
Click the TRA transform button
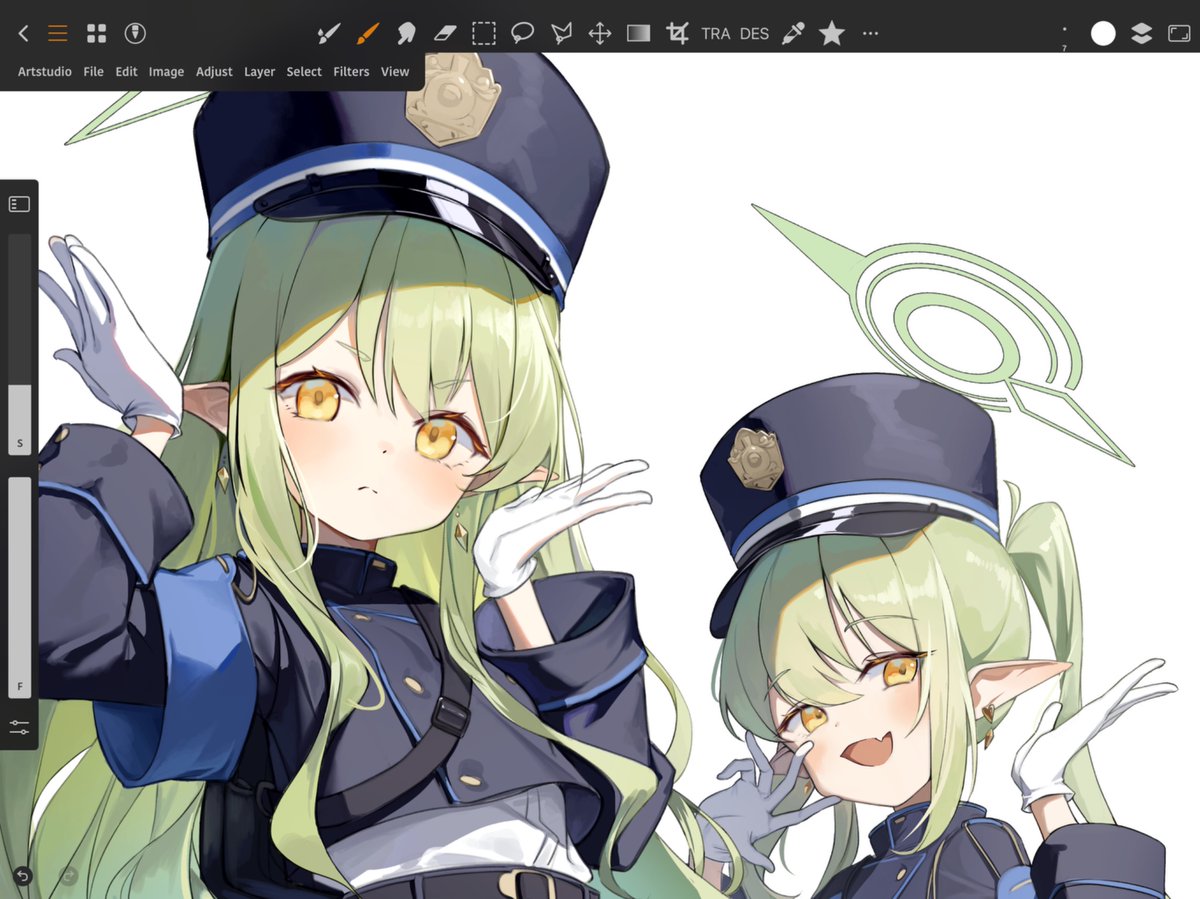coord(716,33)
